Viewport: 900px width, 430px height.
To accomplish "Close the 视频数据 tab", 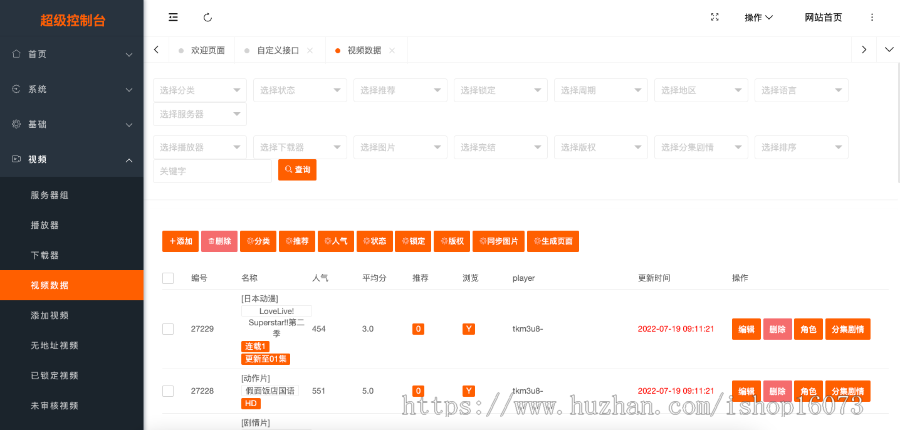I will coord(392,51).
